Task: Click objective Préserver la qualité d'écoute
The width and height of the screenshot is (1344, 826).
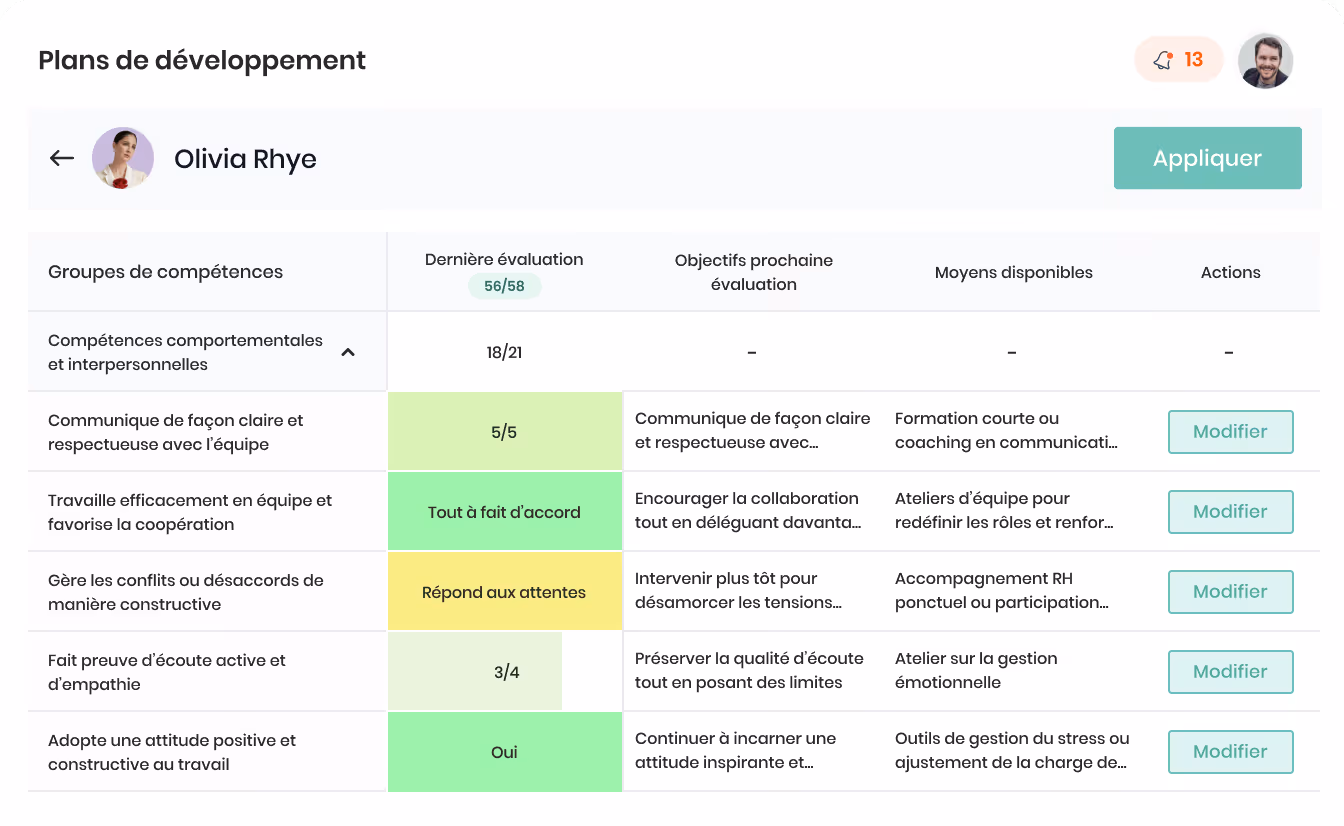Action: [x=749, y=670]
